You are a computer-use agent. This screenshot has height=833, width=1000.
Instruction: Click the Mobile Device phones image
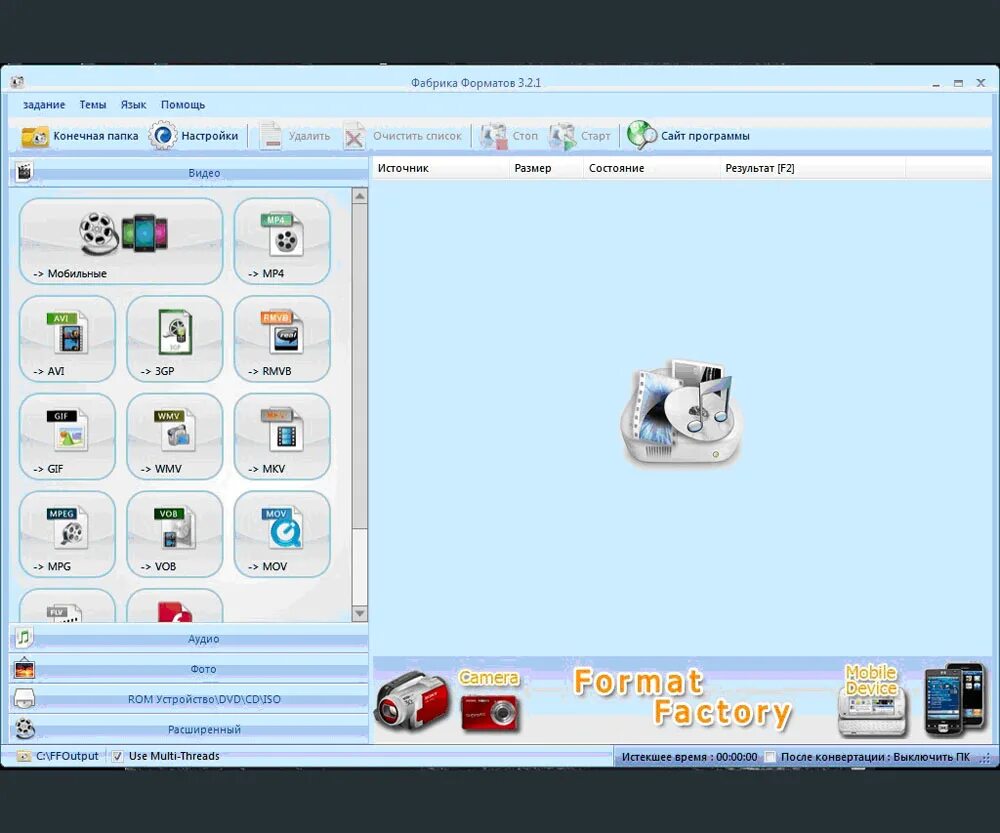click(953, 700)
